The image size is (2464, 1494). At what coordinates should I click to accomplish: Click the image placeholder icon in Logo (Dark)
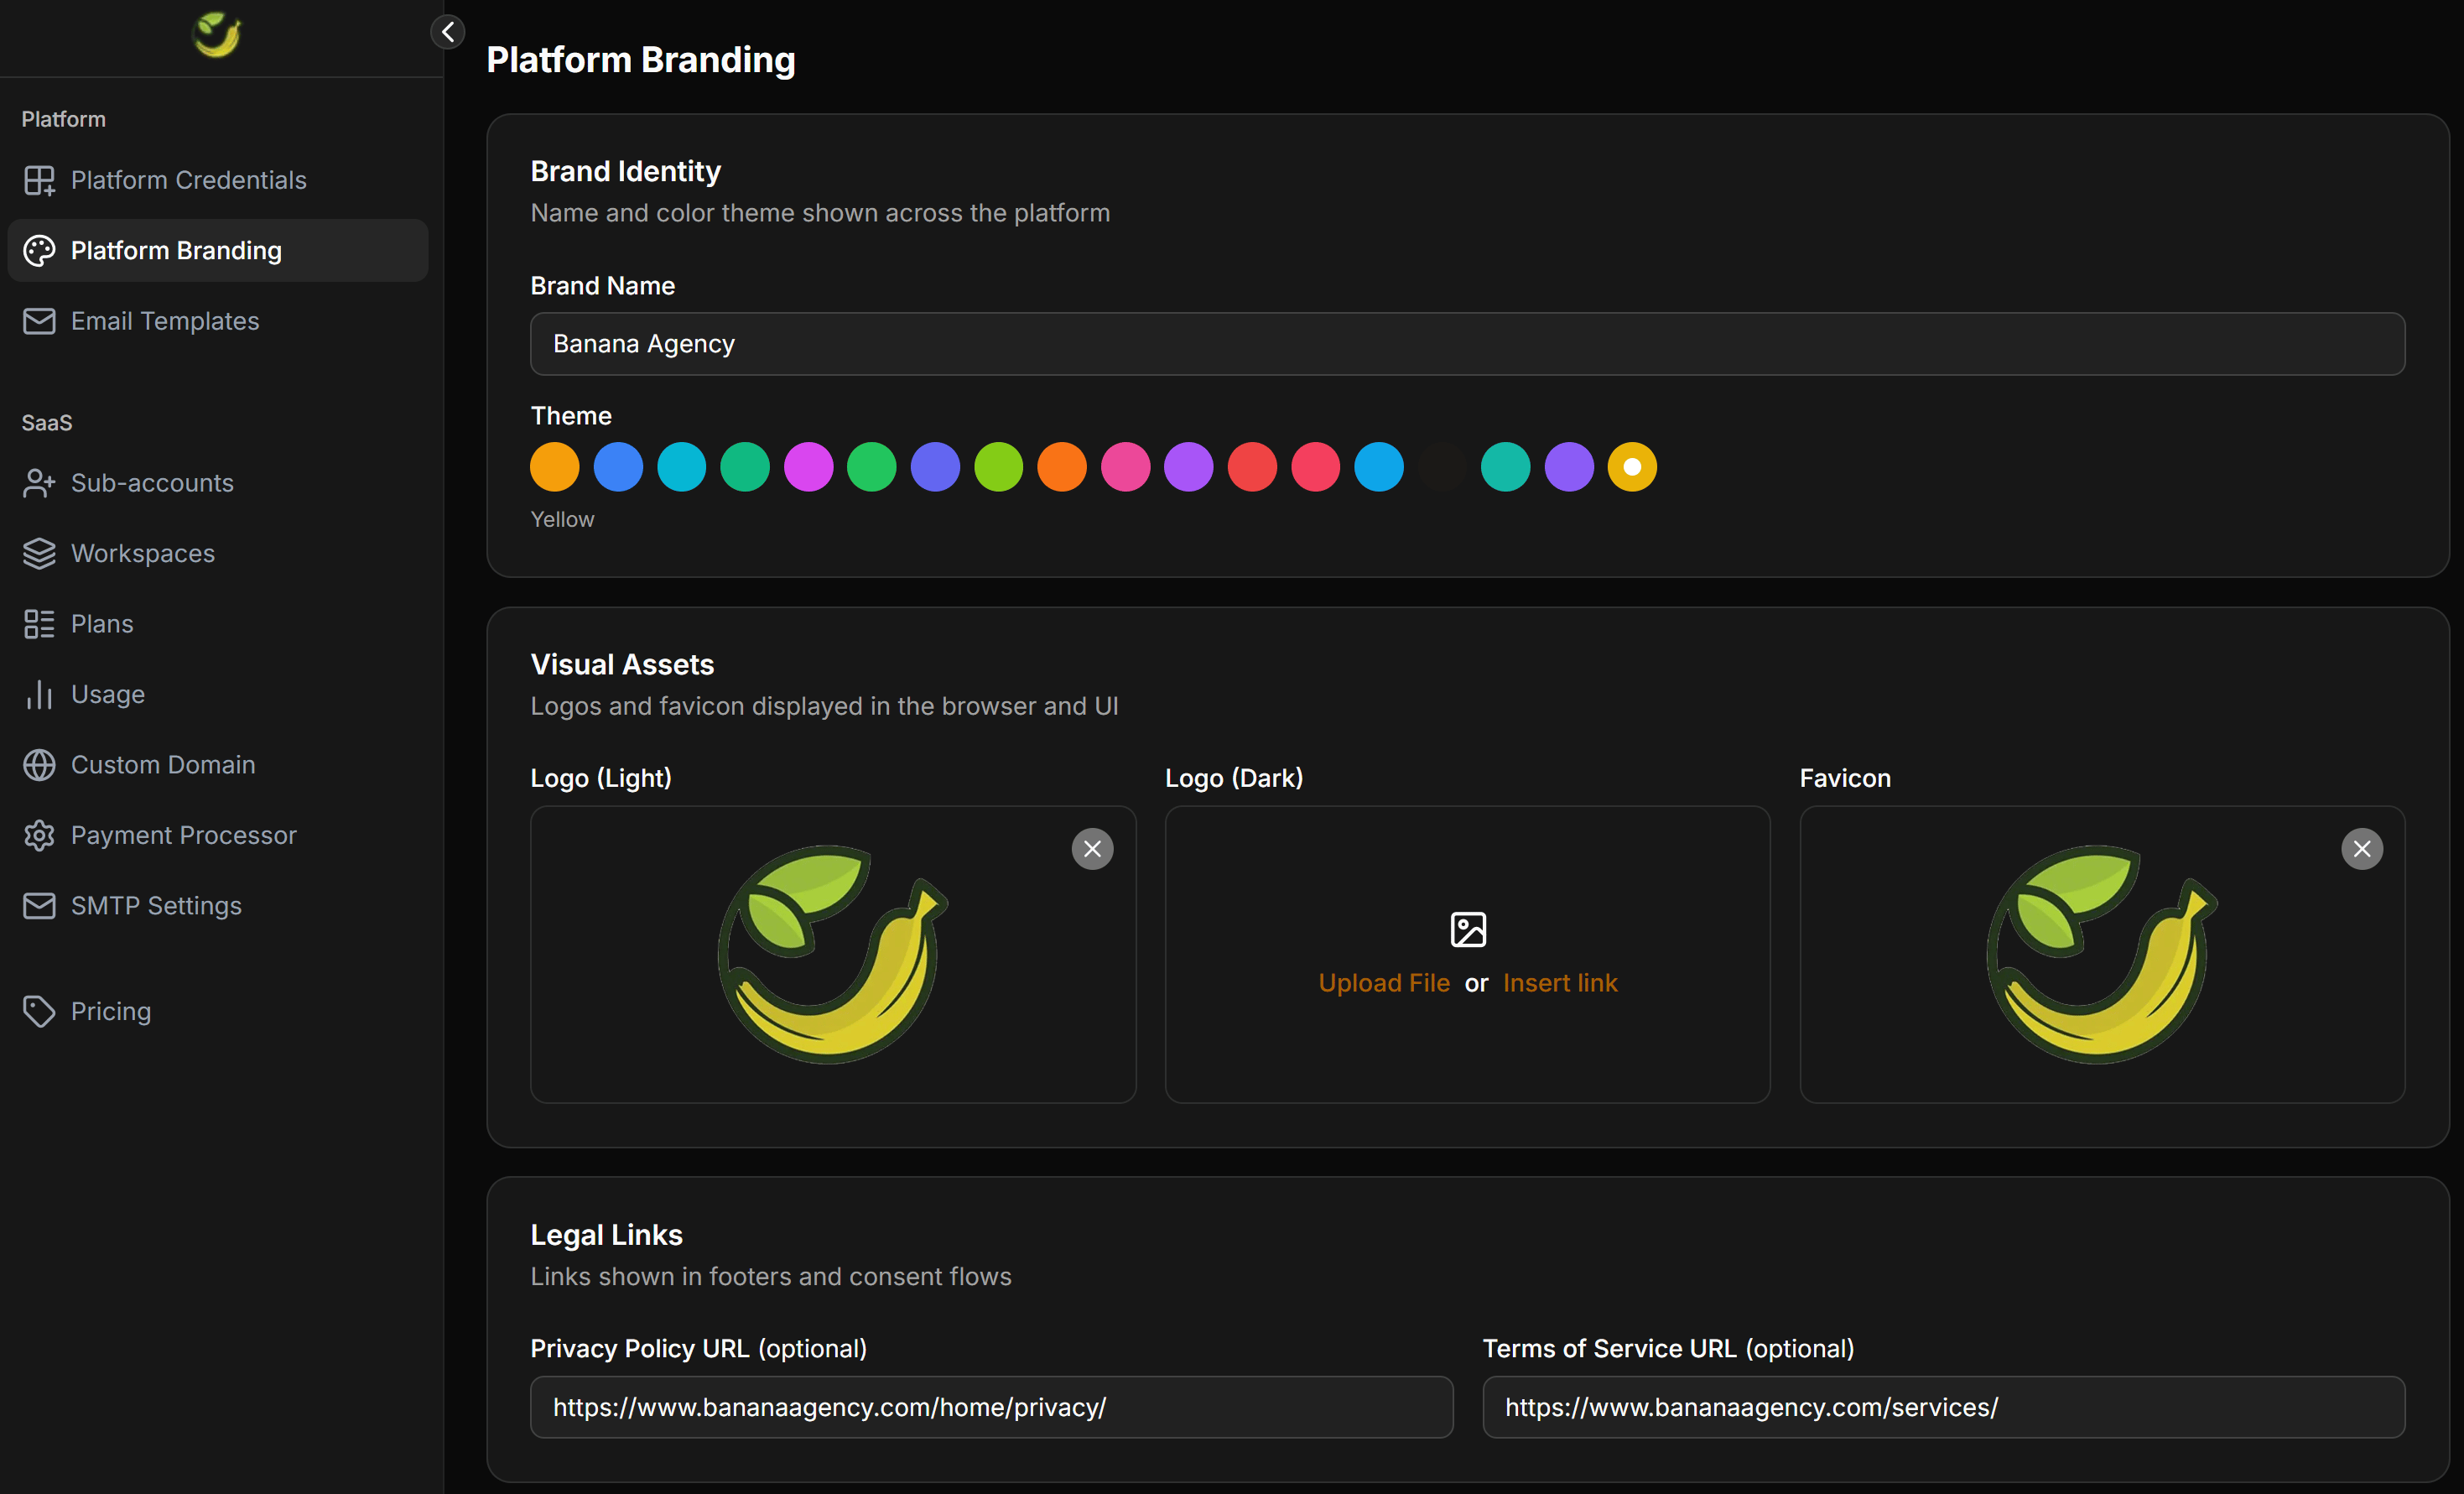1468,930
